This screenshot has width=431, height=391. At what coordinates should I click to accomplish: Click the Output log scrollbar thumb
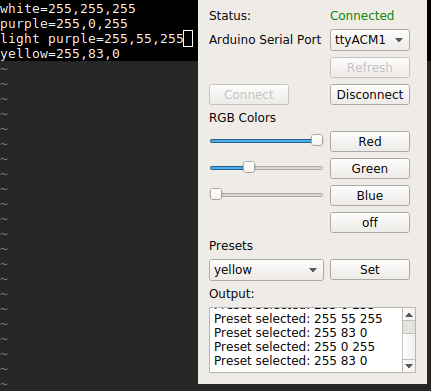point(409,327)
